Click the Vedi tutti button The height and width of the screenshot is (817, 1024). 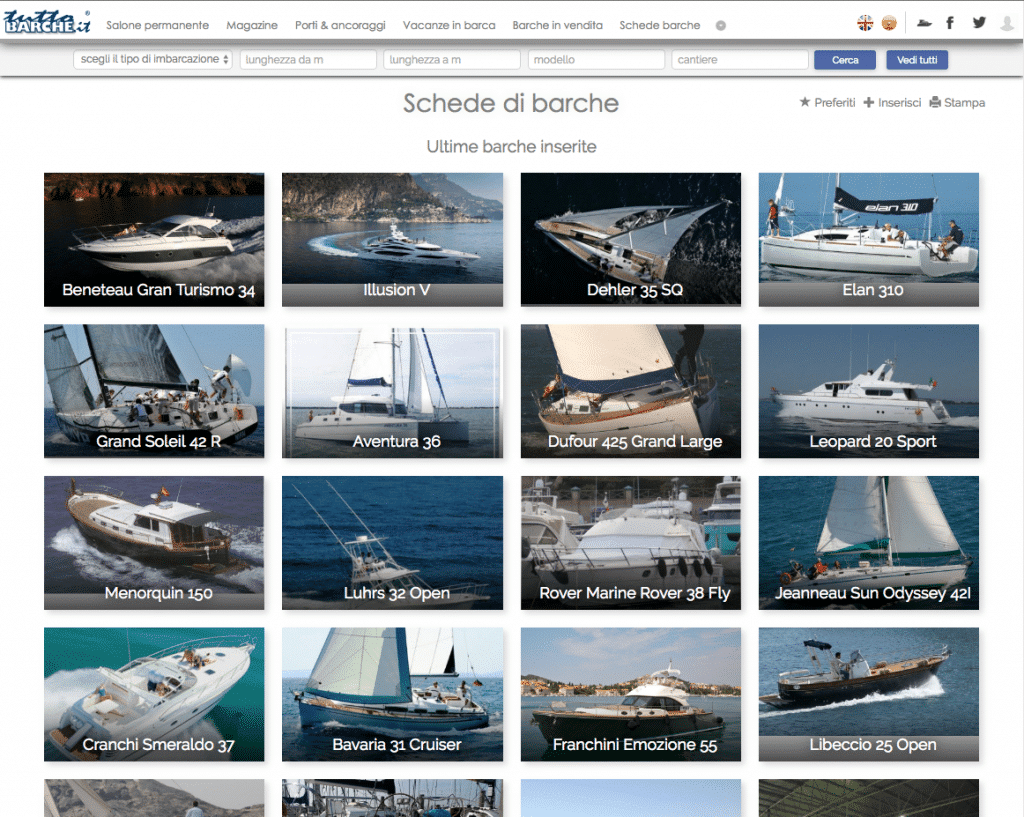[x=917, y=60]
